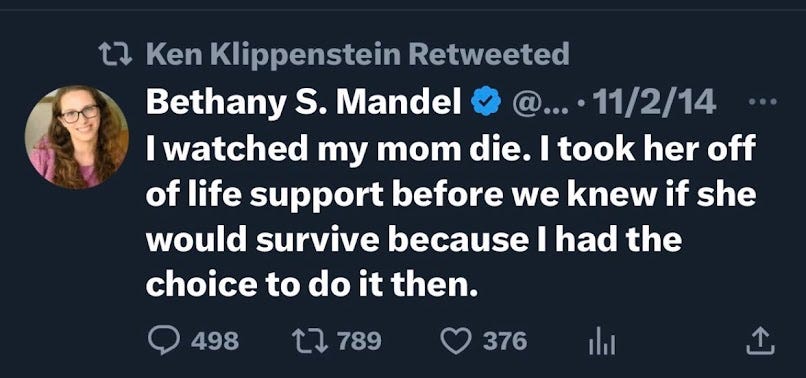Image resolution: width=806 pixels, height=378 pixels.
Task: Open the 11/2/14 timestamp link
Action: pyautogui.click(x=654, y=103)
